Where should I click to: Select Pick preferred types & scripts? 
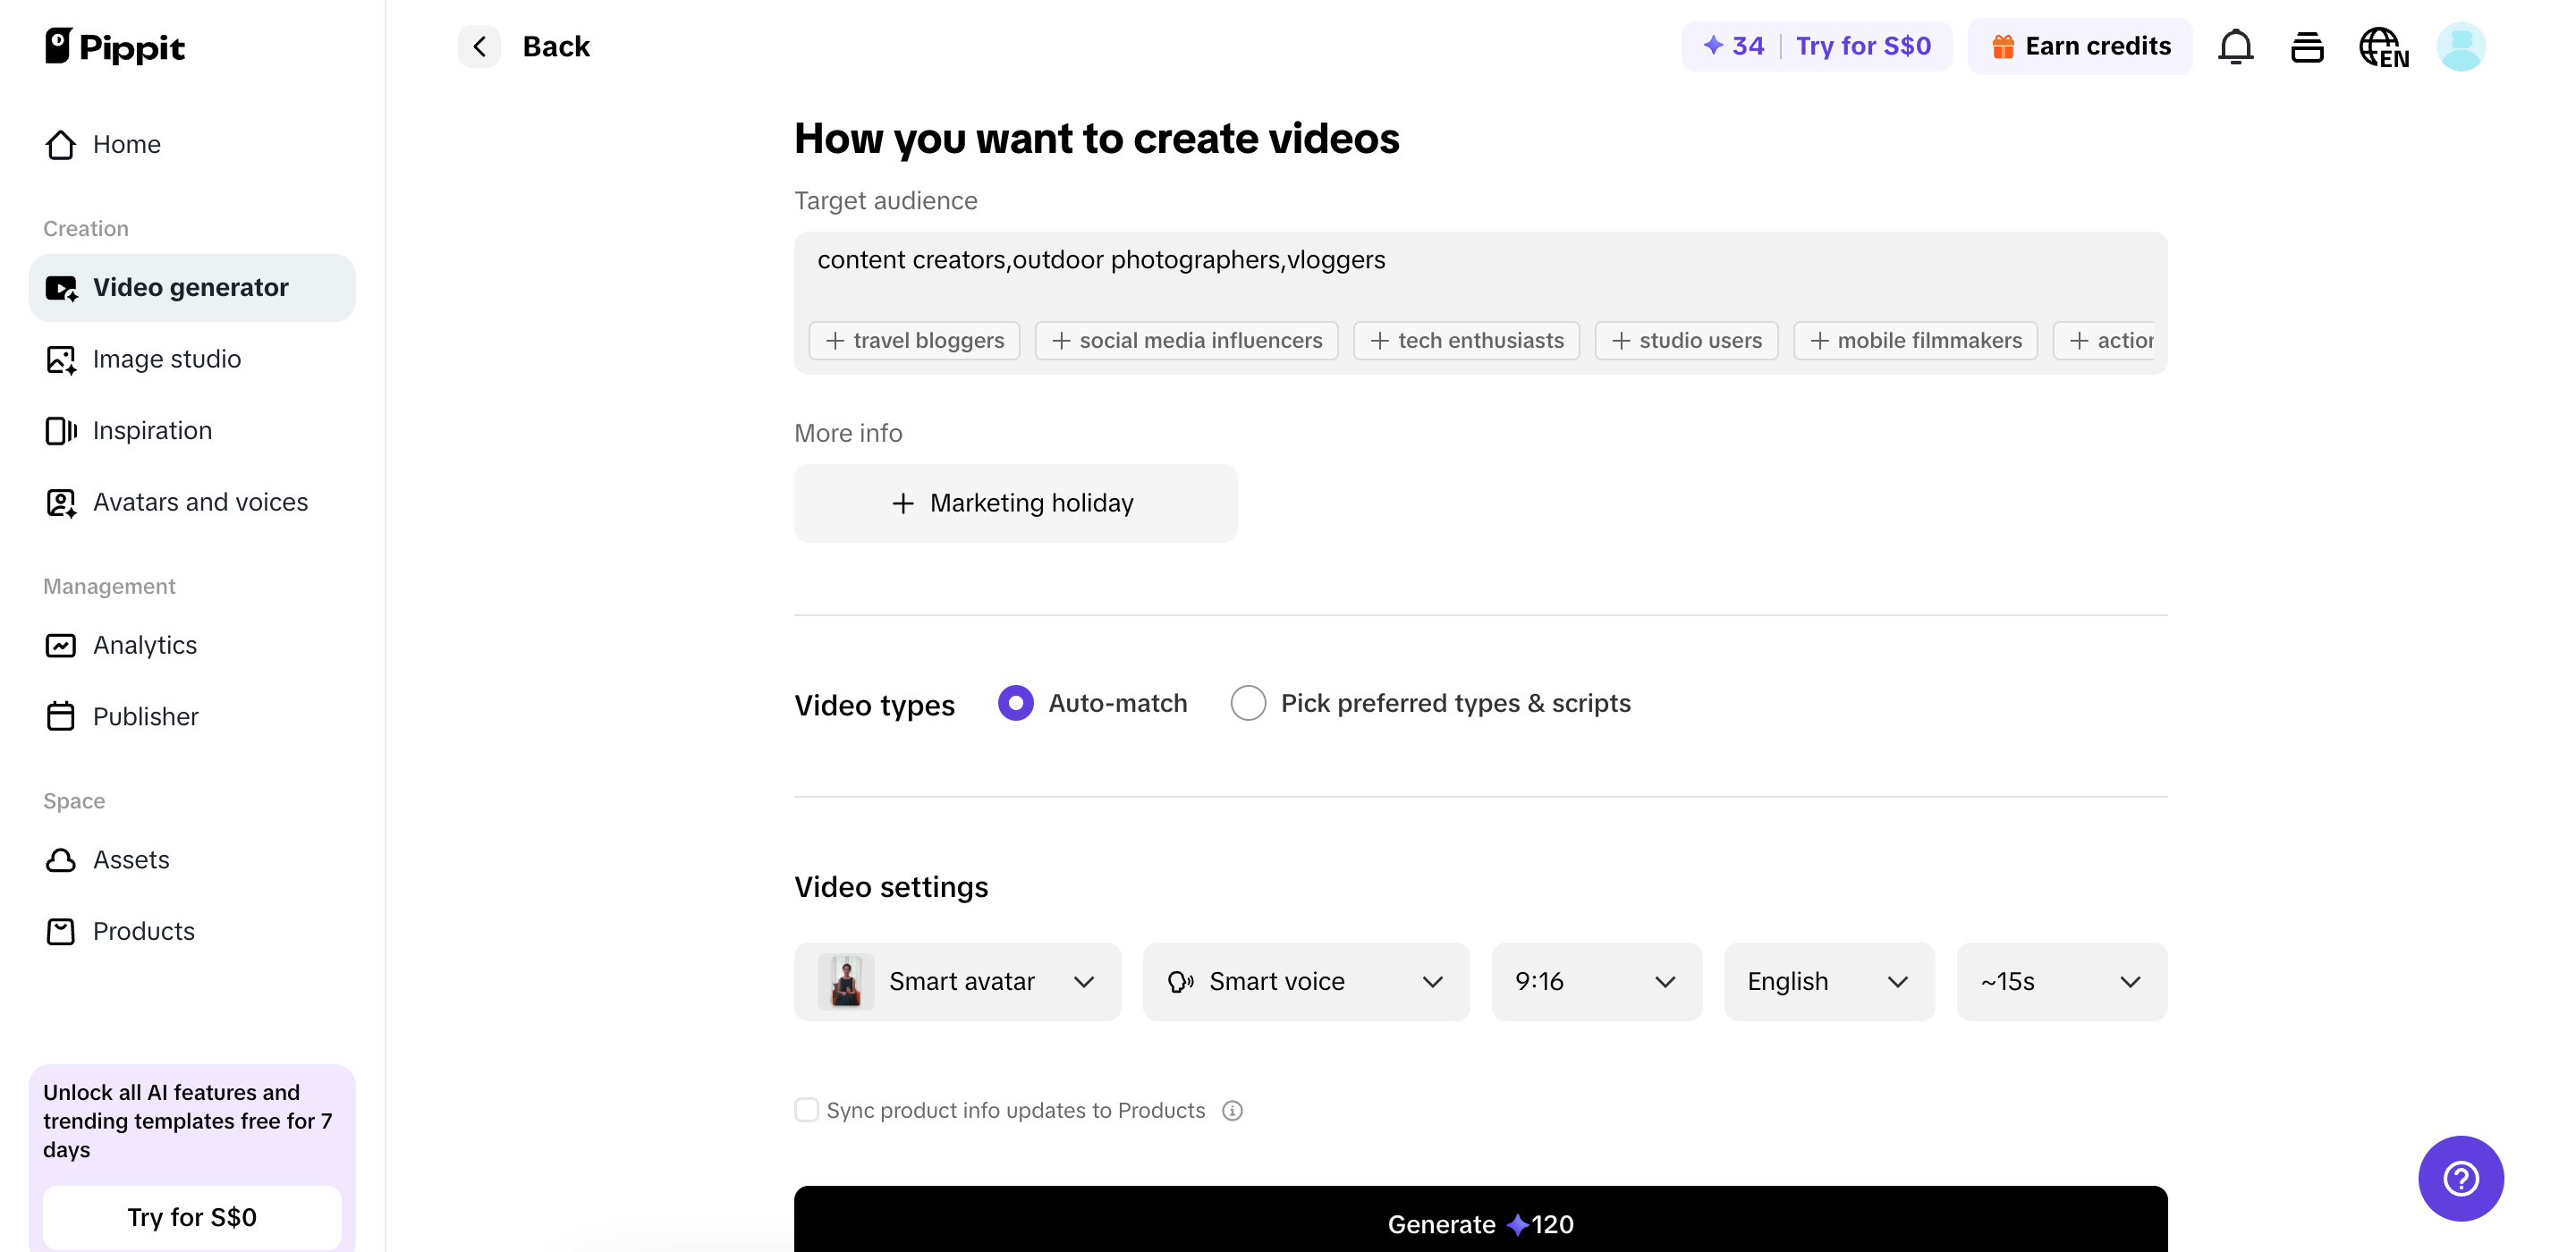1430,703
